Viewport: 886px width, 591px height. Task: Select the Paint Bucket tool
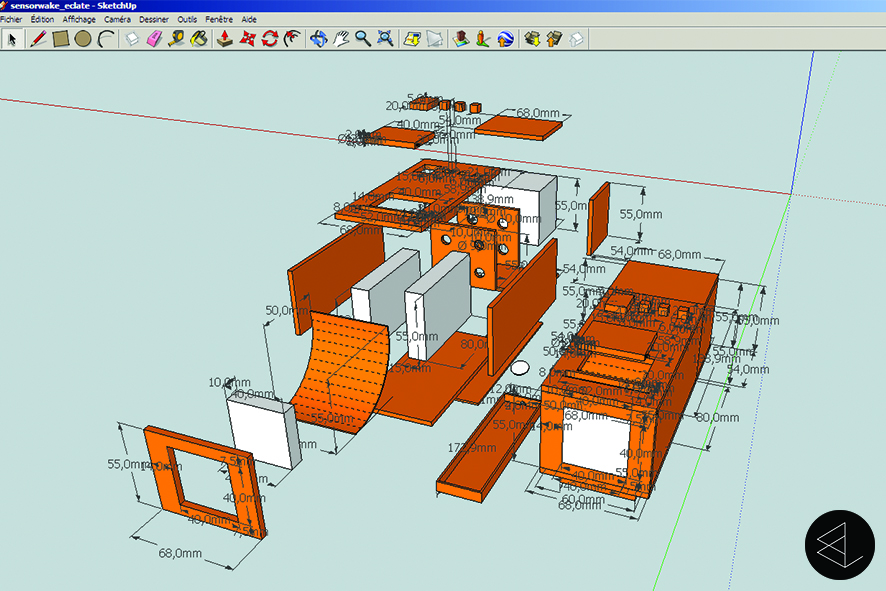pyautogui.click(x=198, y=39)
